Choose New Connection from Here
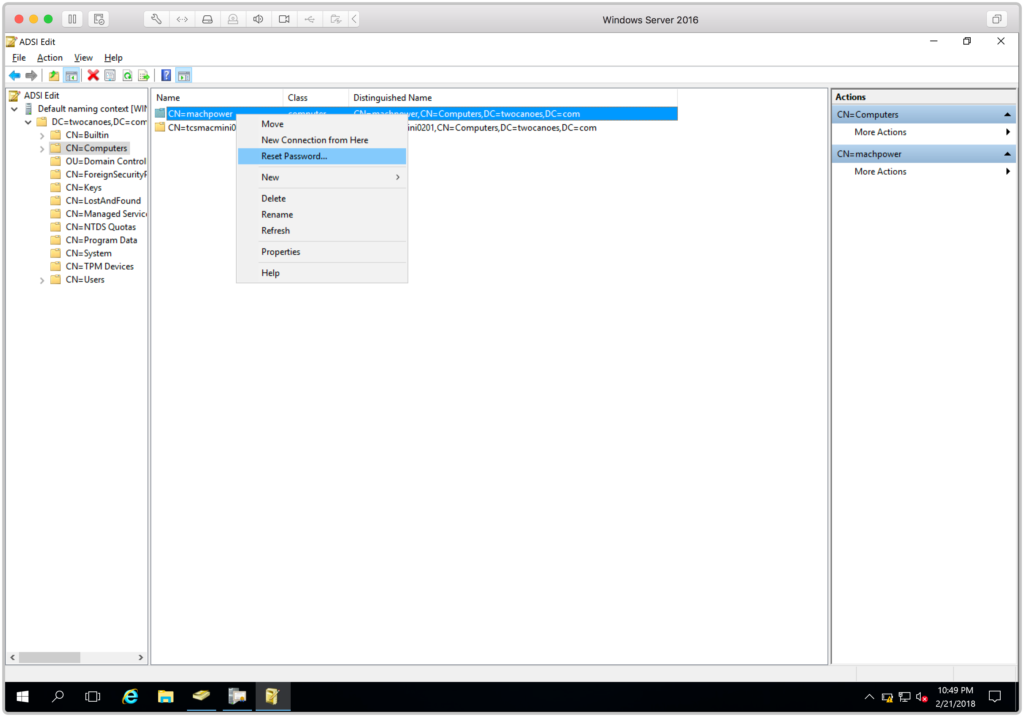Screen dimensions: 1024x717 (322, 140)
